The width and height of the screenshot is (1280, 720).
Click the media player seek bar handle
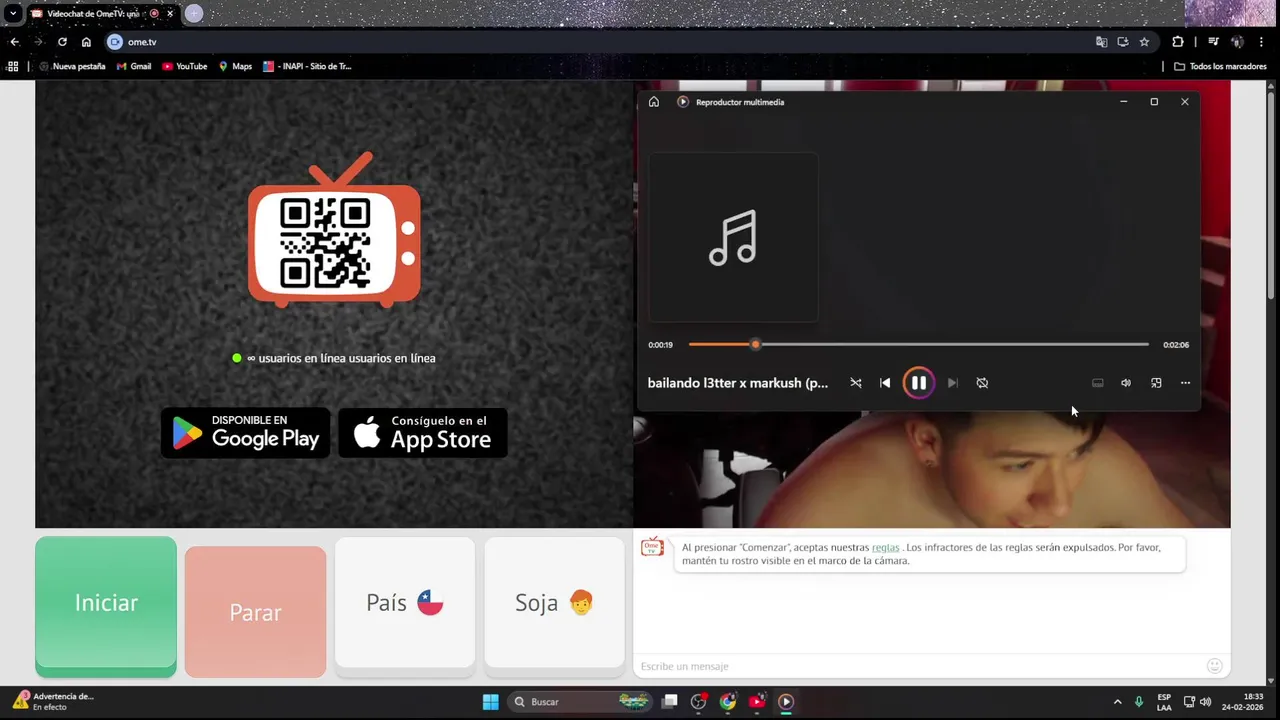[x=755, y=344]
